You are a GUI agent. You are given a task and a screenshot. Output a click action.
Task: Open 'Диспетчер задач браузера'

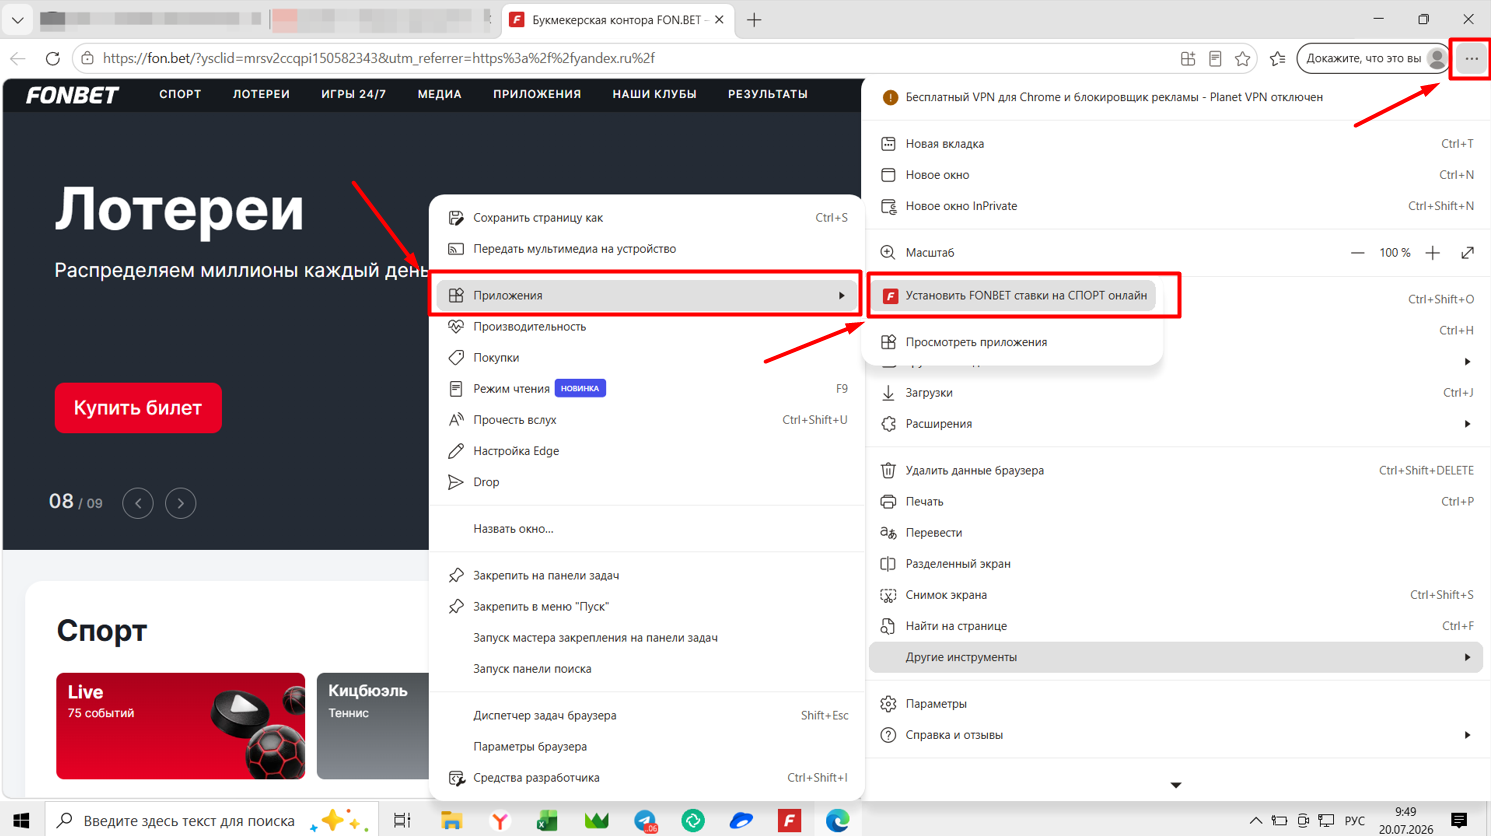click(x=647, y=716)
